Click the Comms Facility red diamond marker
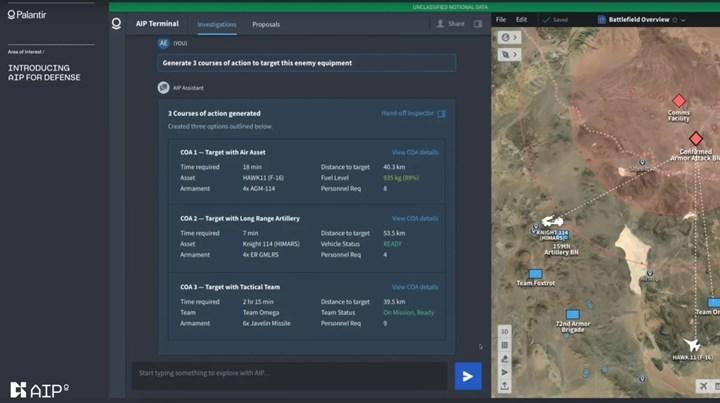Viewport: 720px width, 403px height. [679, 101]
